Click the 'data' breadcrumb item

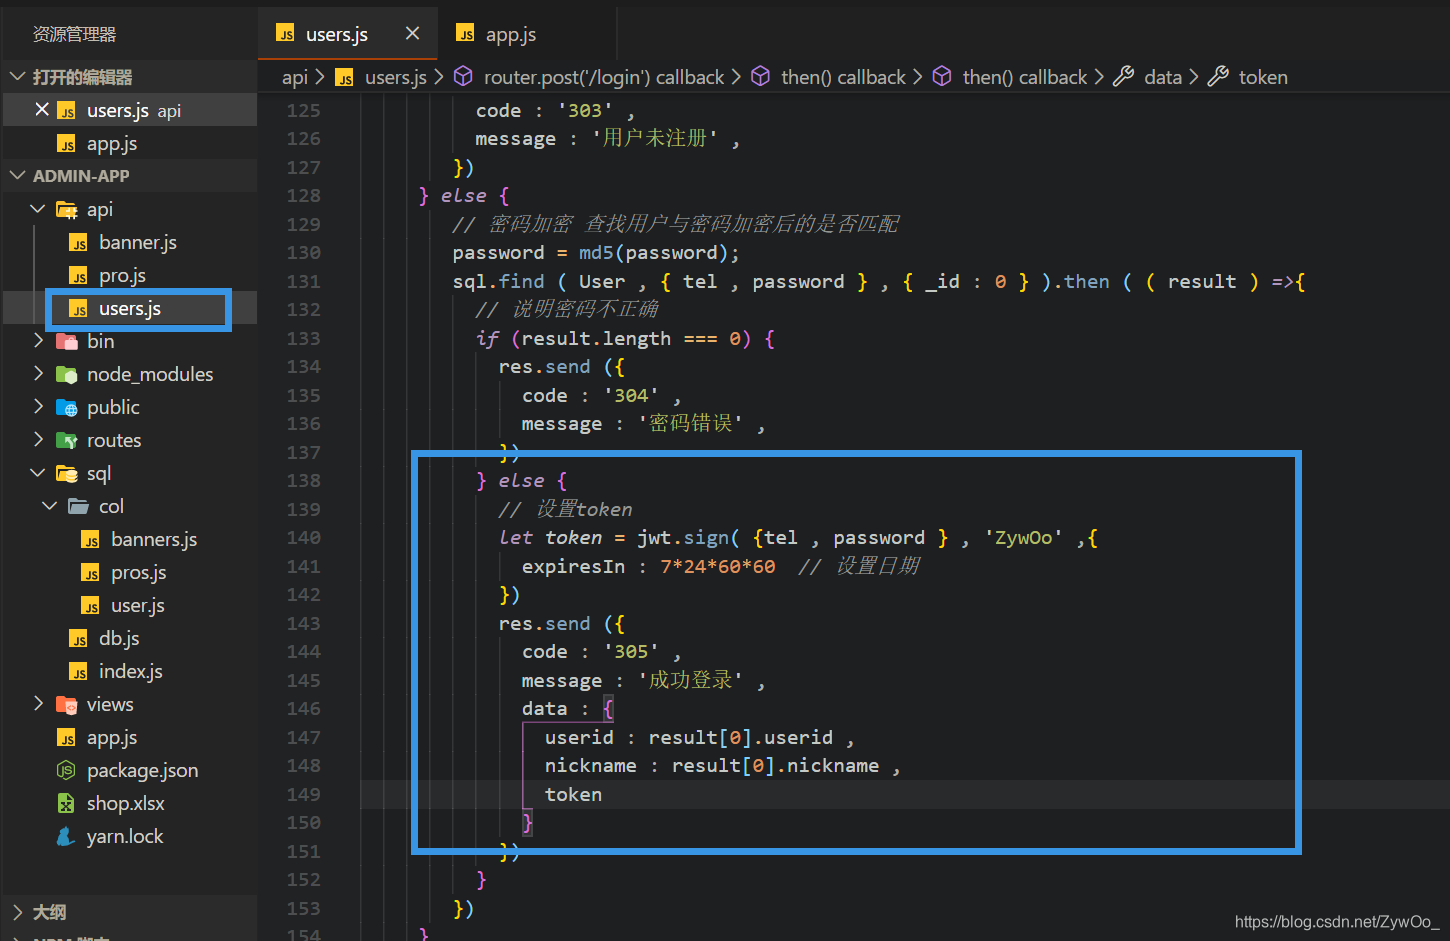(x=1163, y=77)
